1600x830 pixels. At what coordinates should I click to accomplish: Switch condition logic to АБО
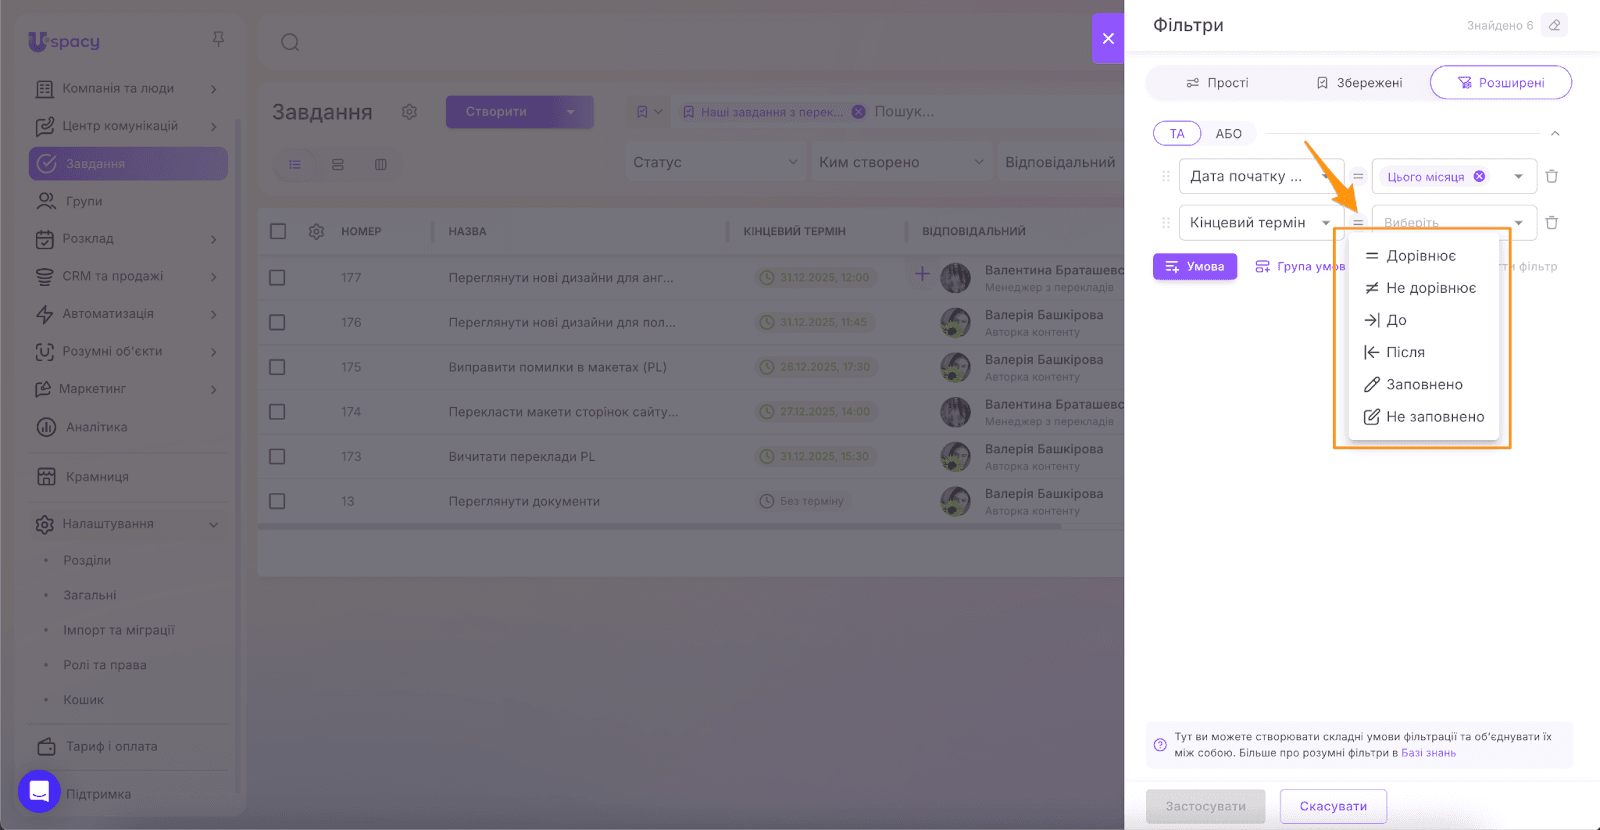1228,133
